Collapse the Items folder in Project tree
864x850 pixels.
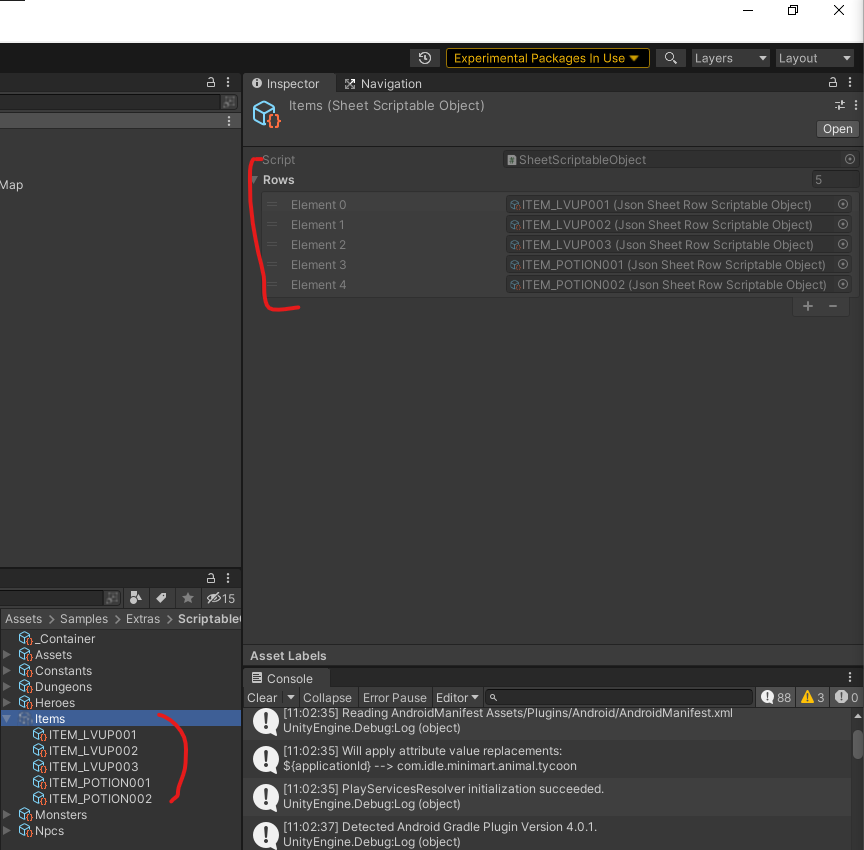click(x=8, y=719)
